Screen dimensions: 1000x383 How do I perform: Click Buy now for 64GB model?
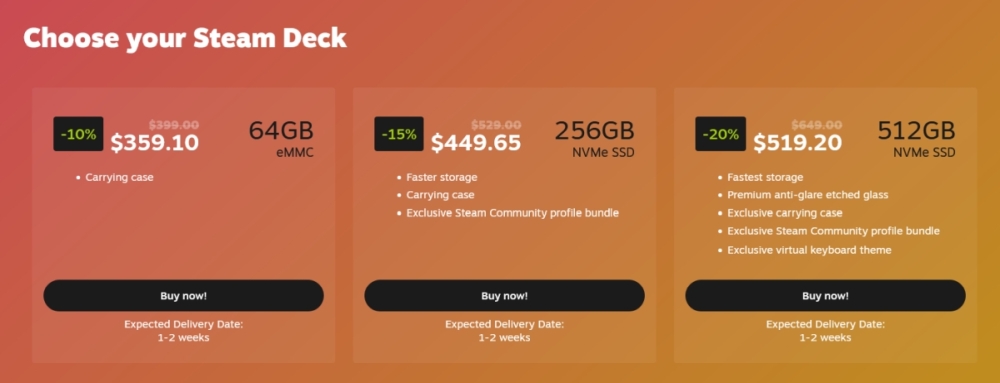pyautogui.click(x=184, y=296)
